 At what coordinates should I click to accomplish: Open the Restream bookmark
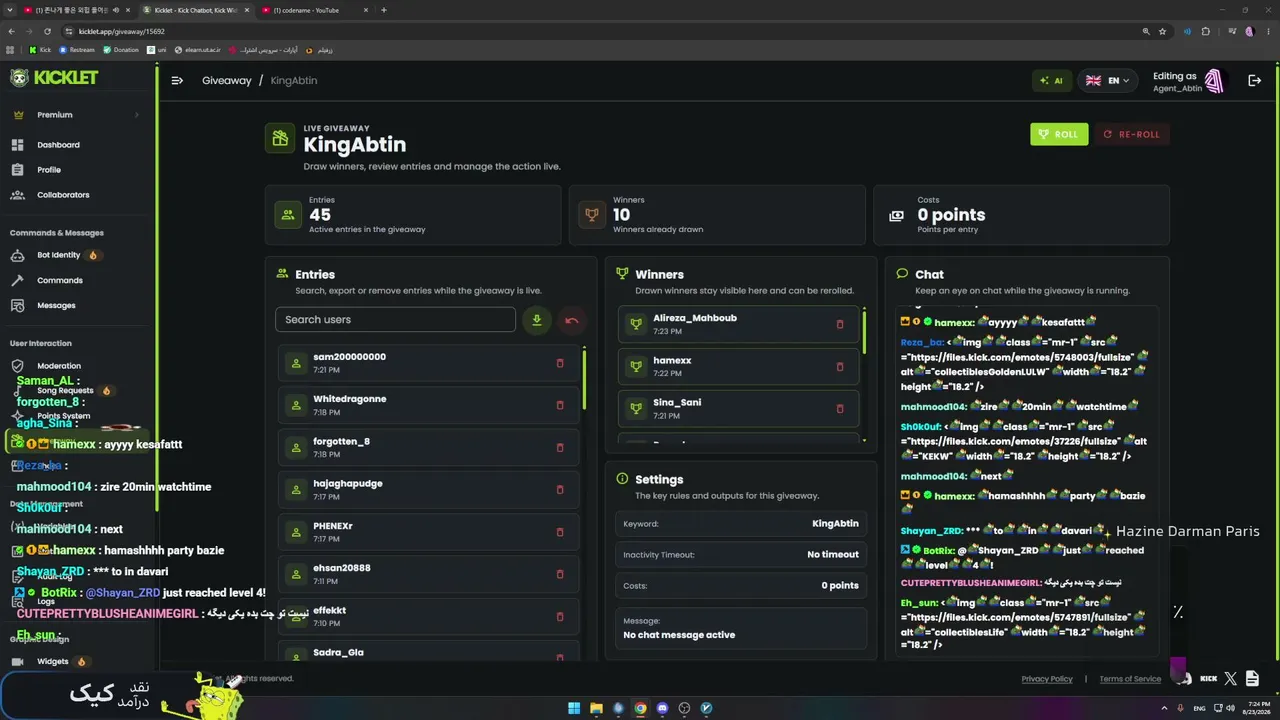[x=77, y=50]
